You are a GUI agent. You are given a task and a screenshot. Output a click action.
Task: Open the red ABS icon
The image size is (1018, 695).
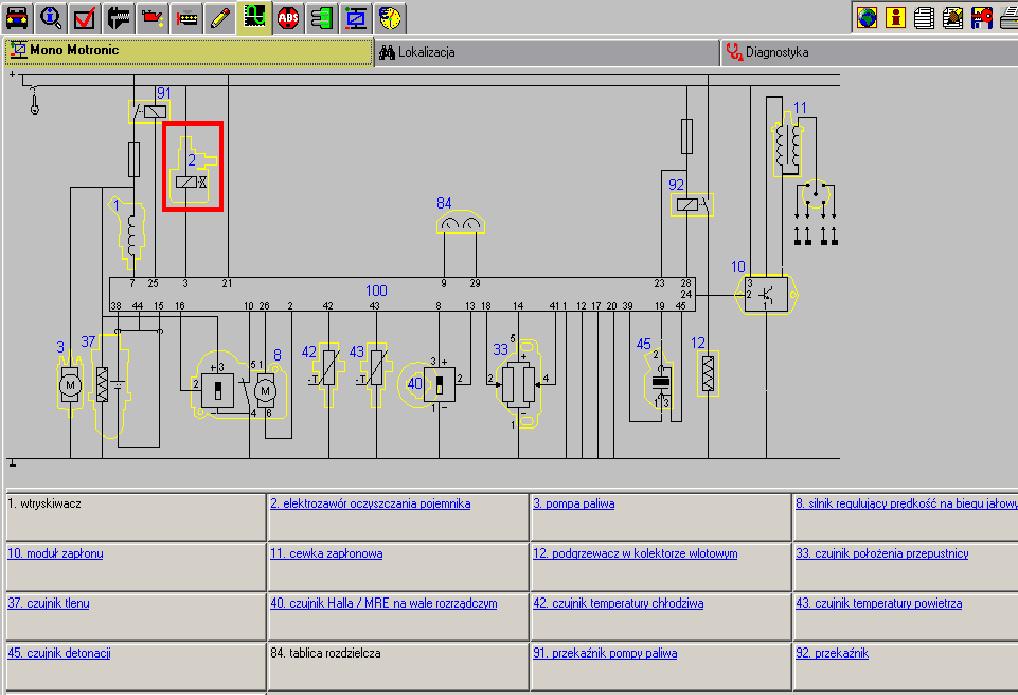[x=288, y=18]
